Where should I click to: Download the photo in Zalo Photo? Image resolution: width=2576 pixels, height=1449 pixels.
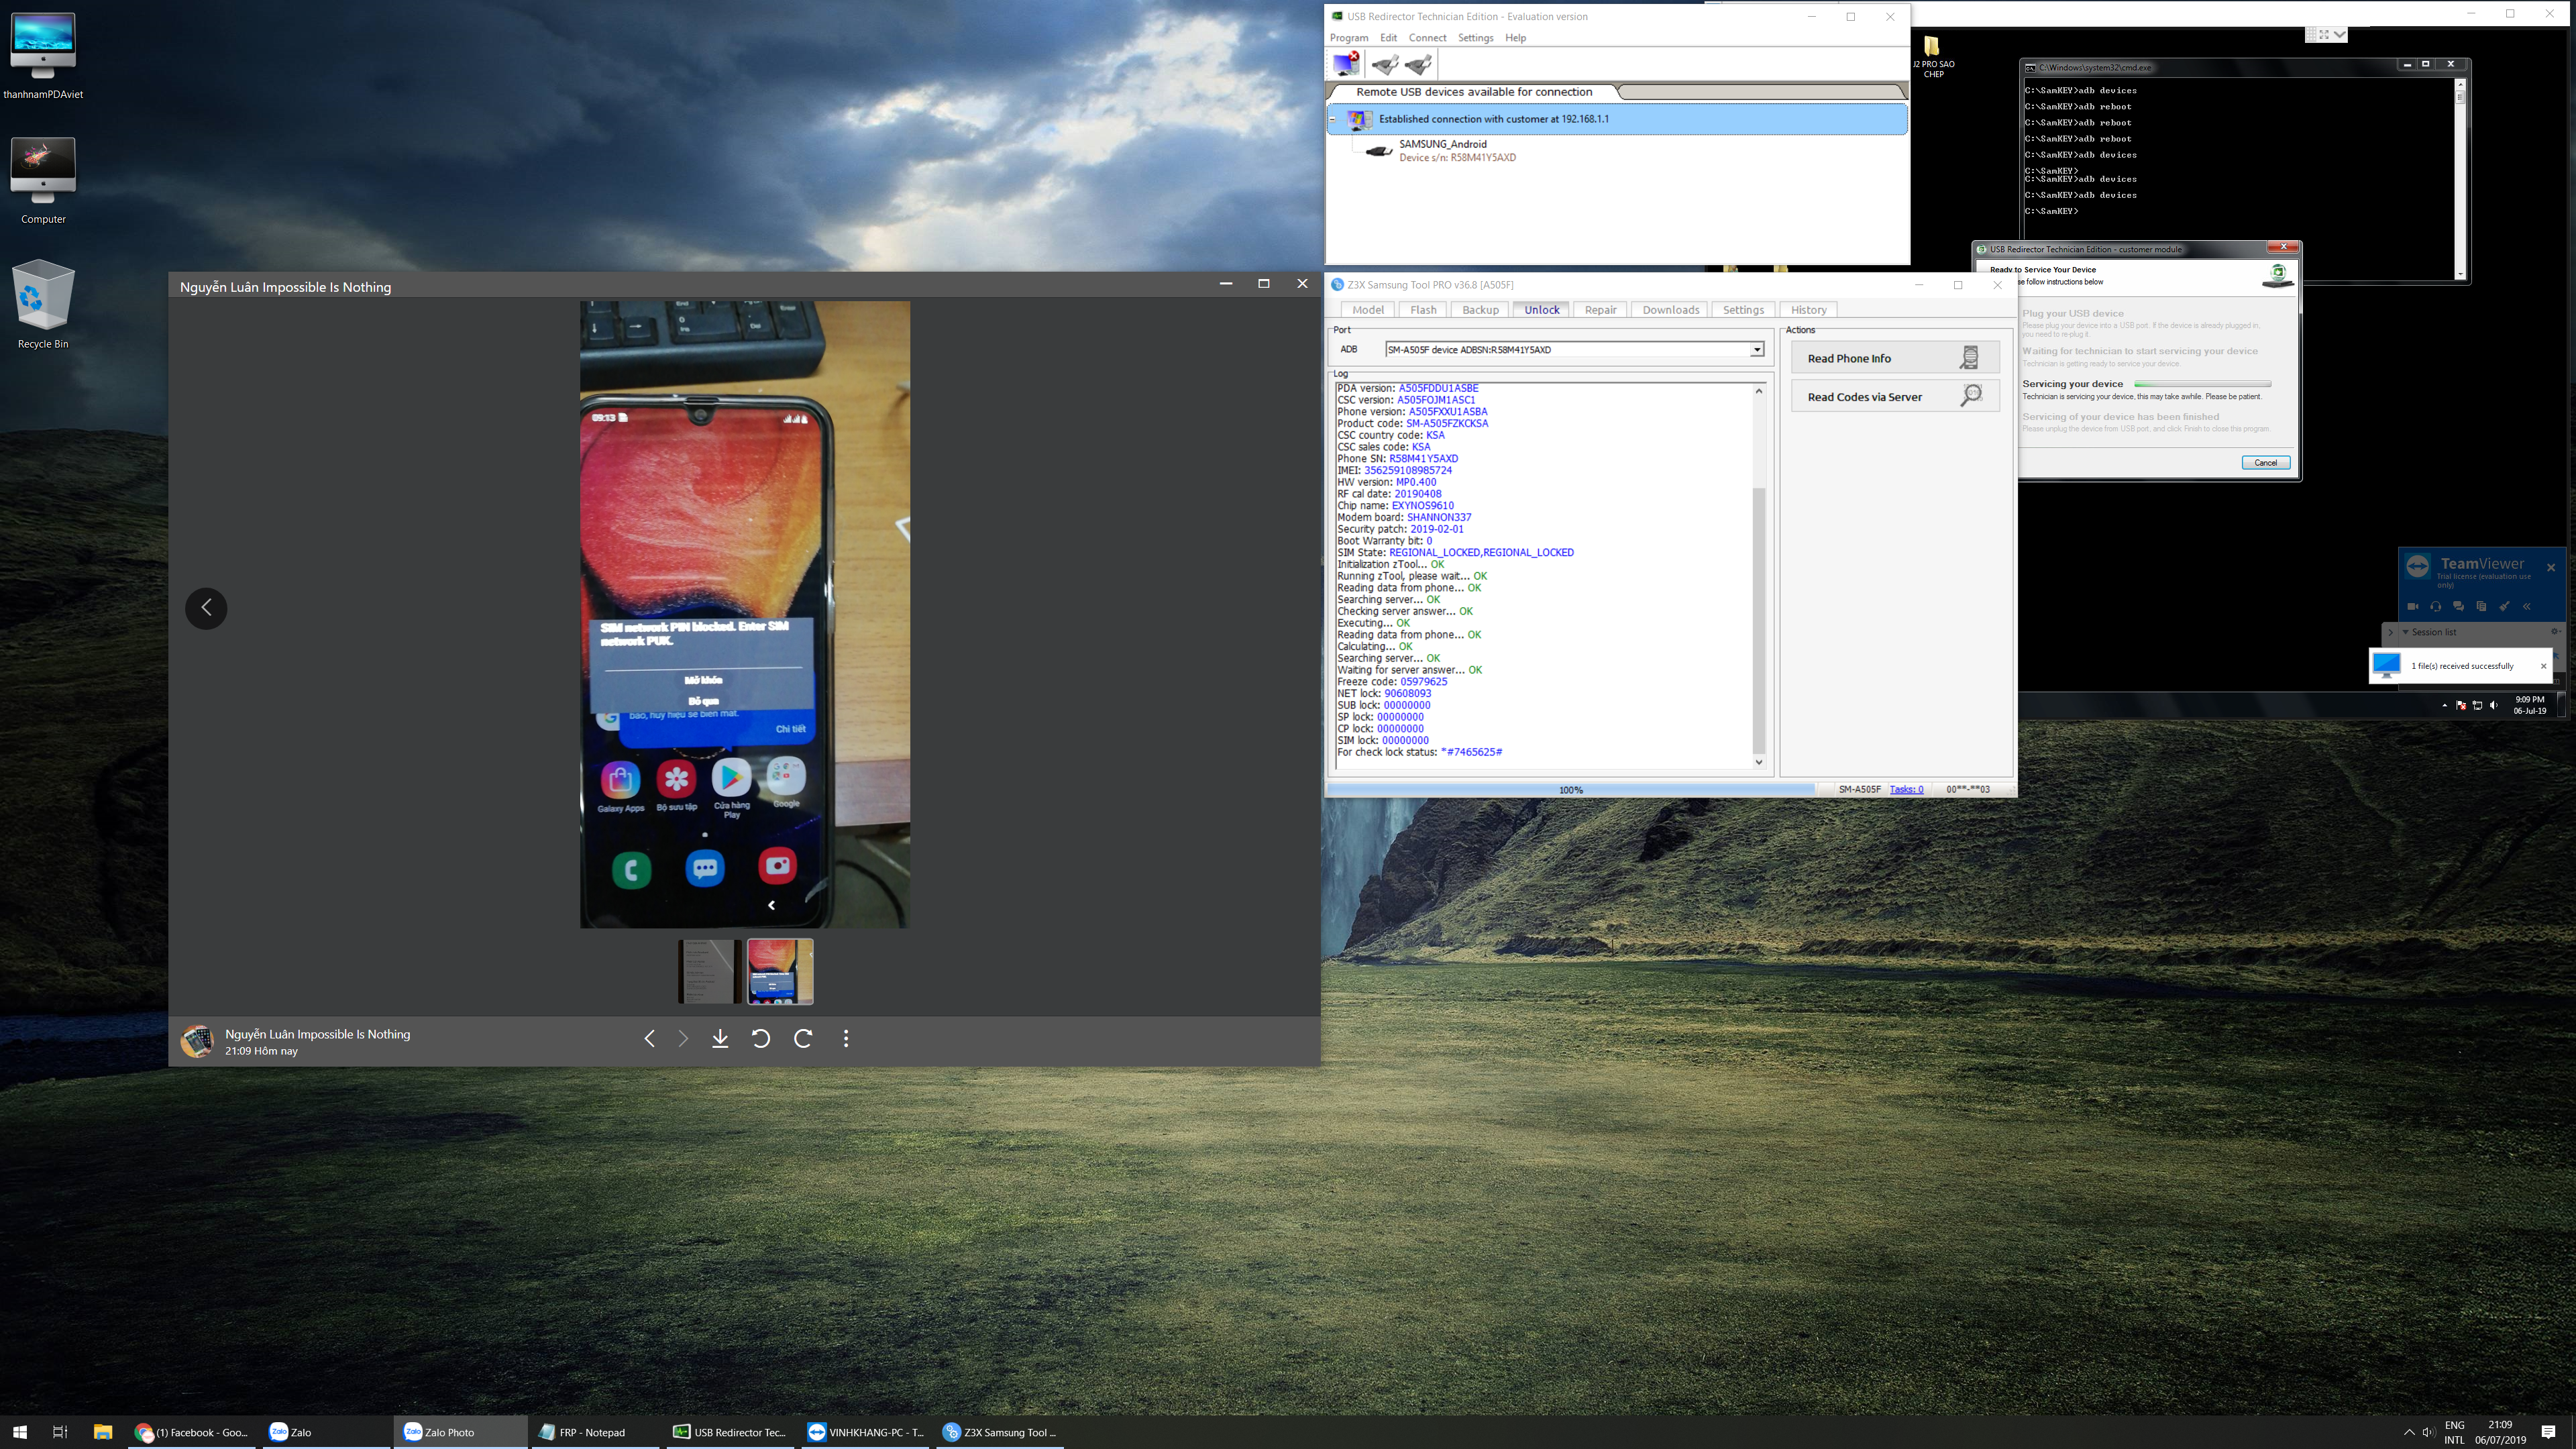[x=720, y=1039]
